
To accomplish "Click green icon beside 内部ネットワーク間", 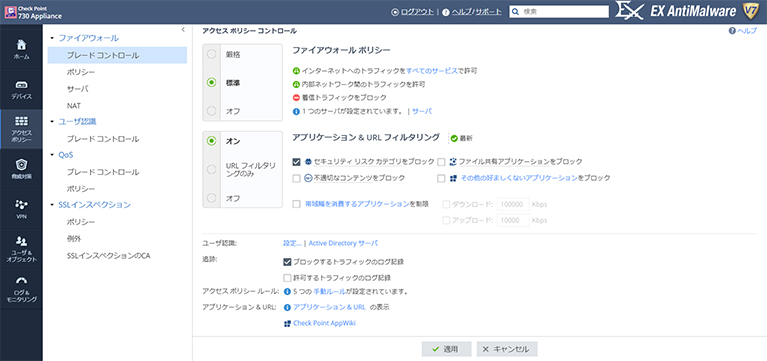I will pyautogui.click(x=295, y=84).
